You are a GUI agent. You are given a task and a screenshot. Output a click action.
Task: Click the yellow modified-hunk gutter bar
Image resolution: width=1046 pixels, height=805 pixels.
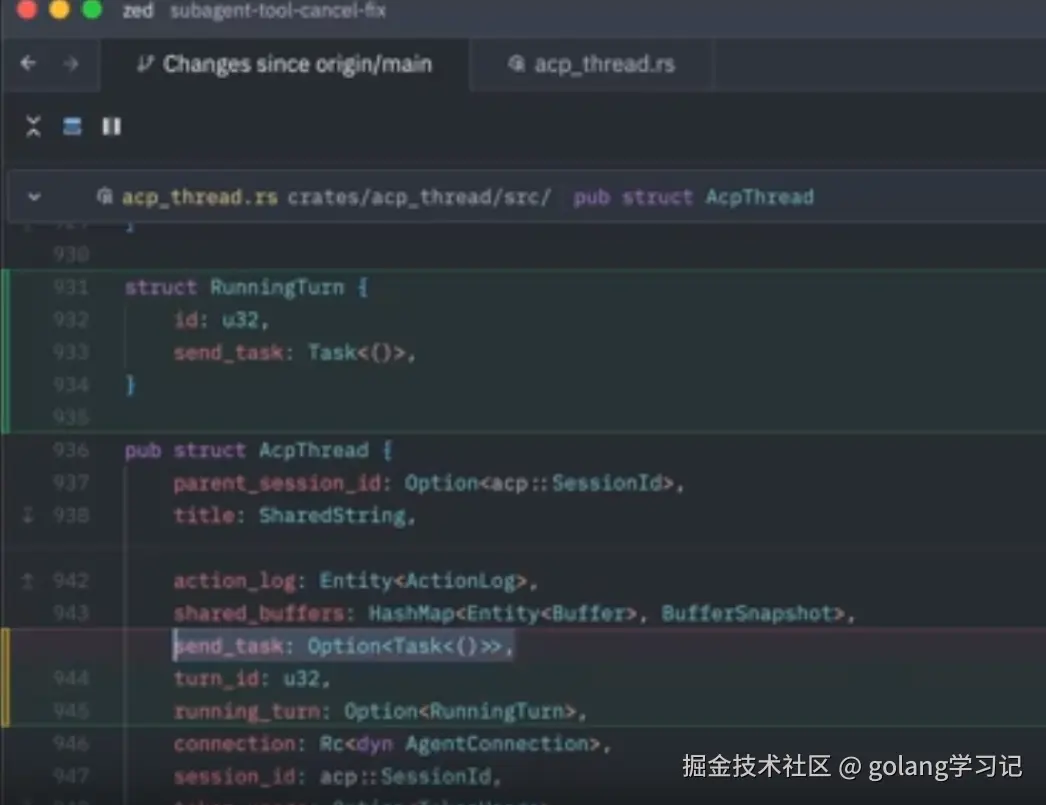(5, 678)
